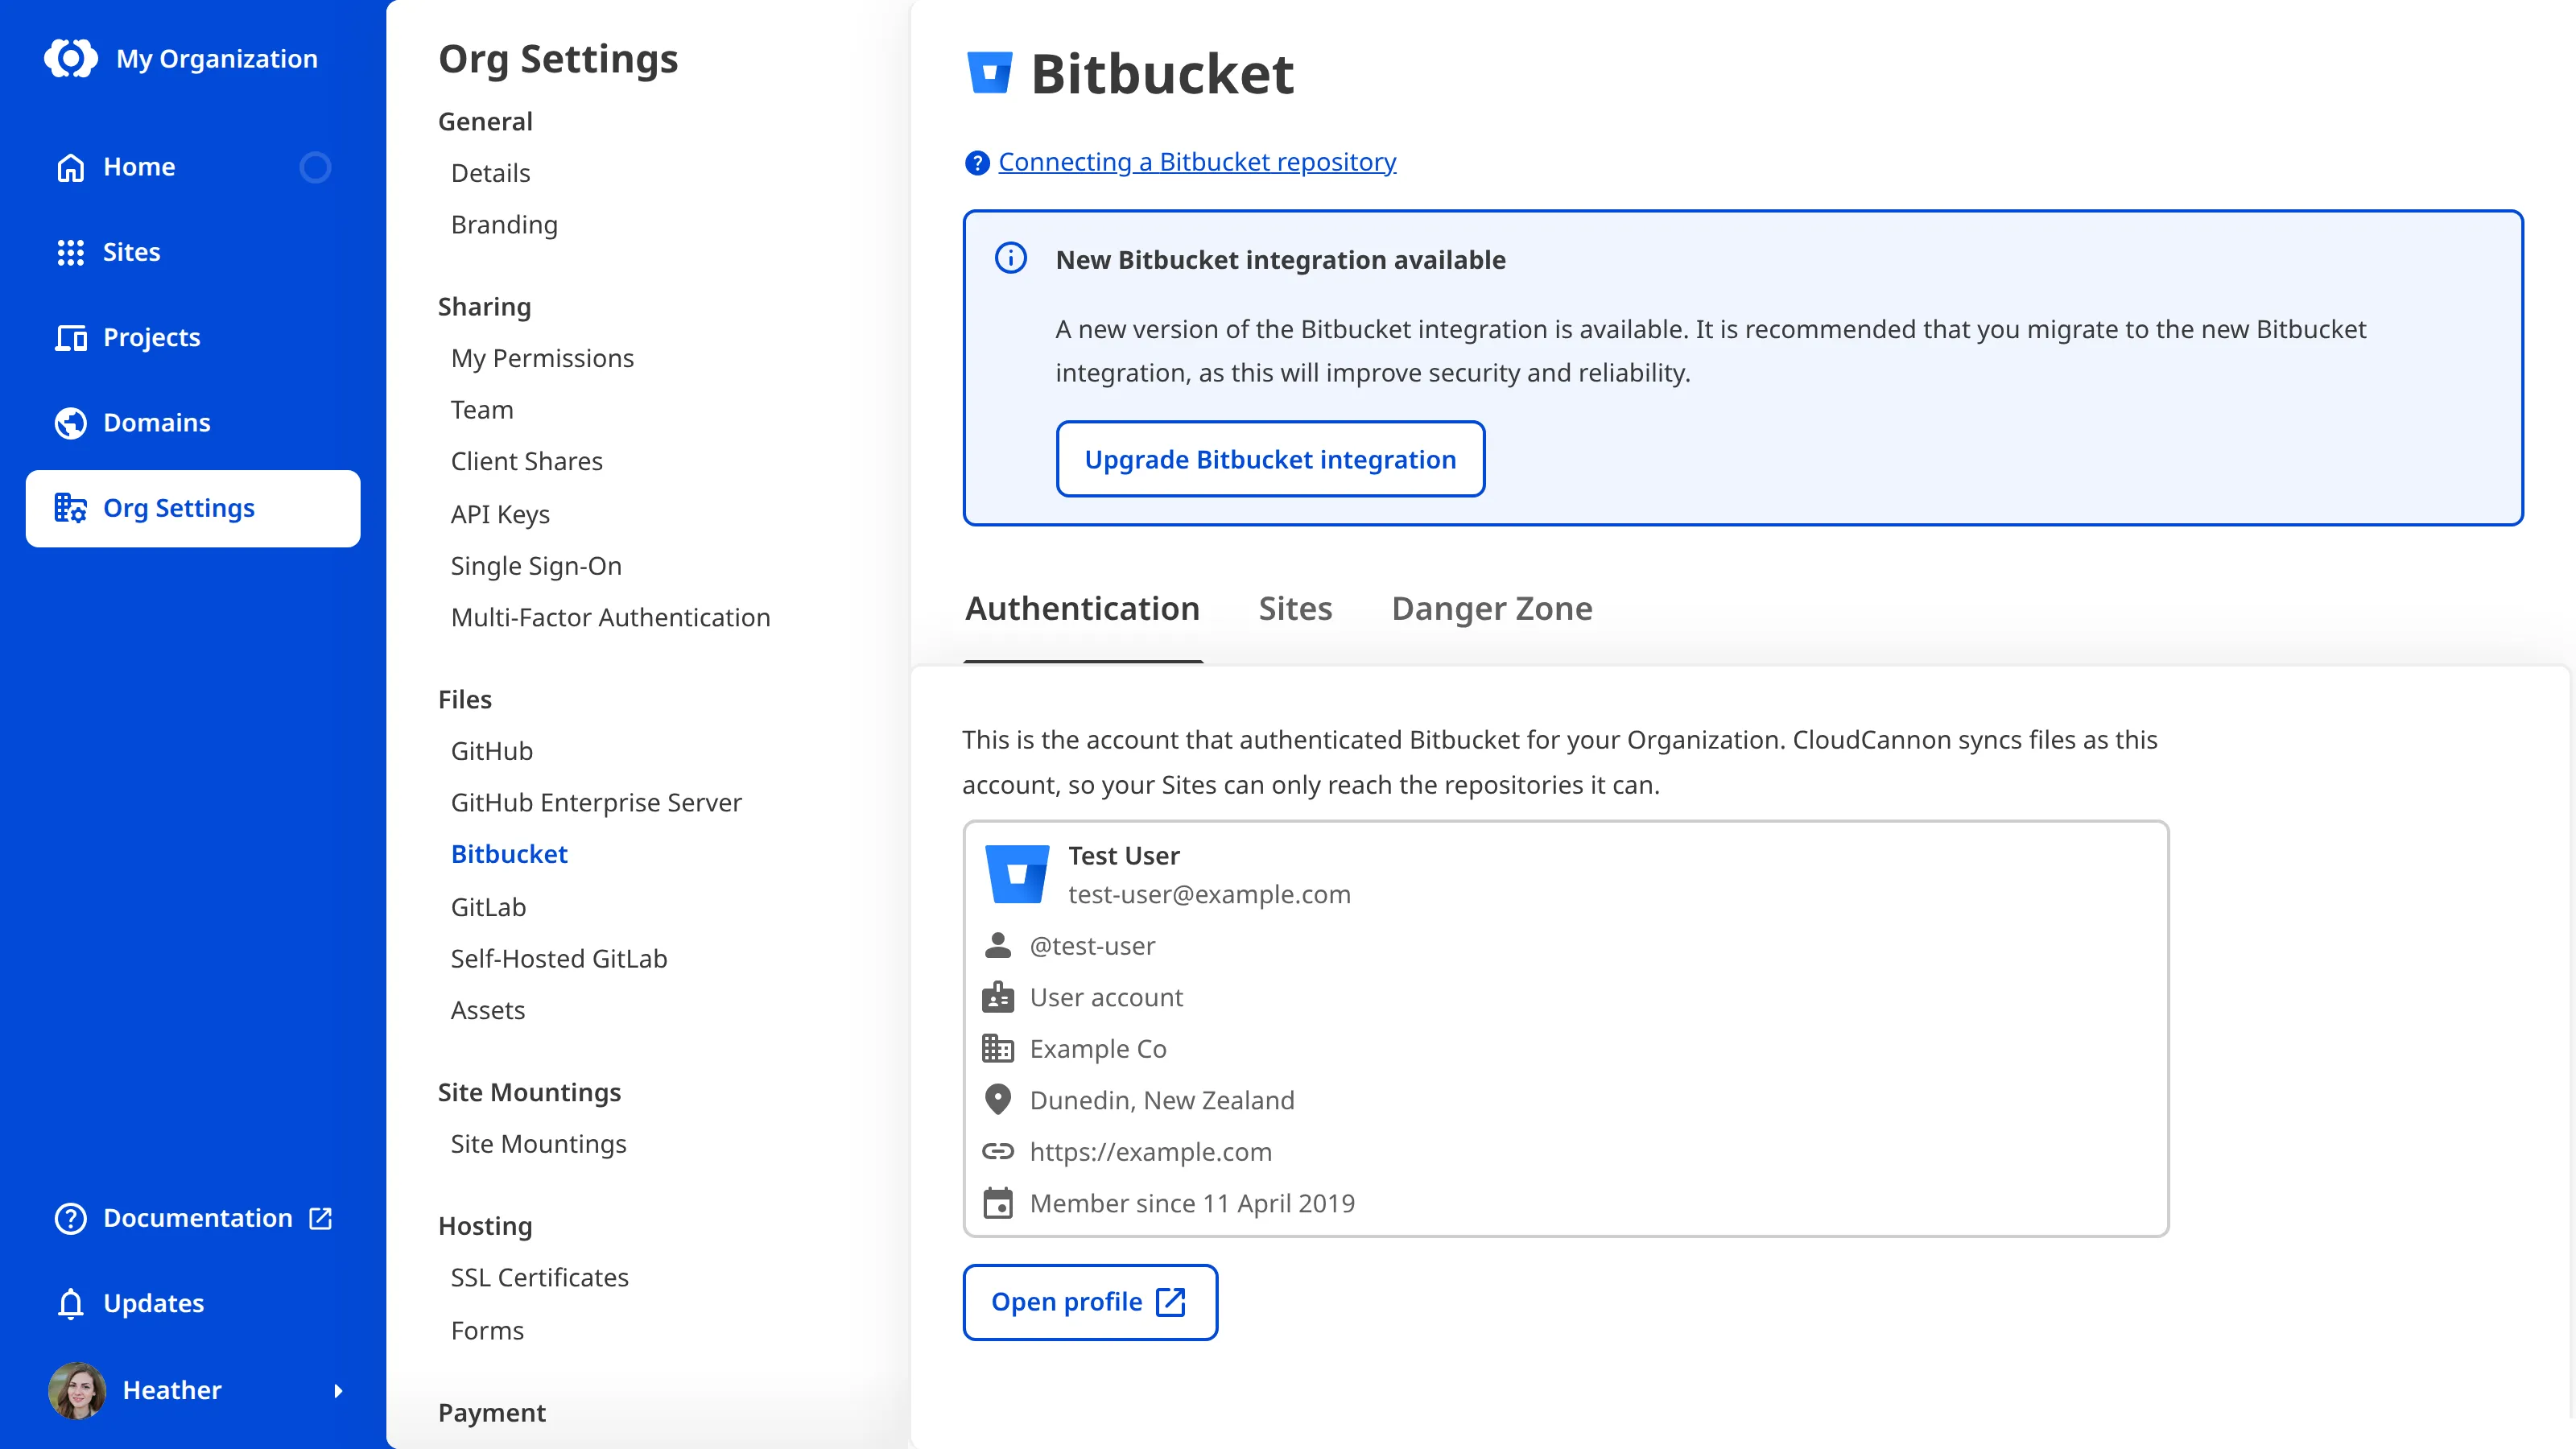
Task: Expand the Heather user menu arrow
Action: (x=338, y=1390)
